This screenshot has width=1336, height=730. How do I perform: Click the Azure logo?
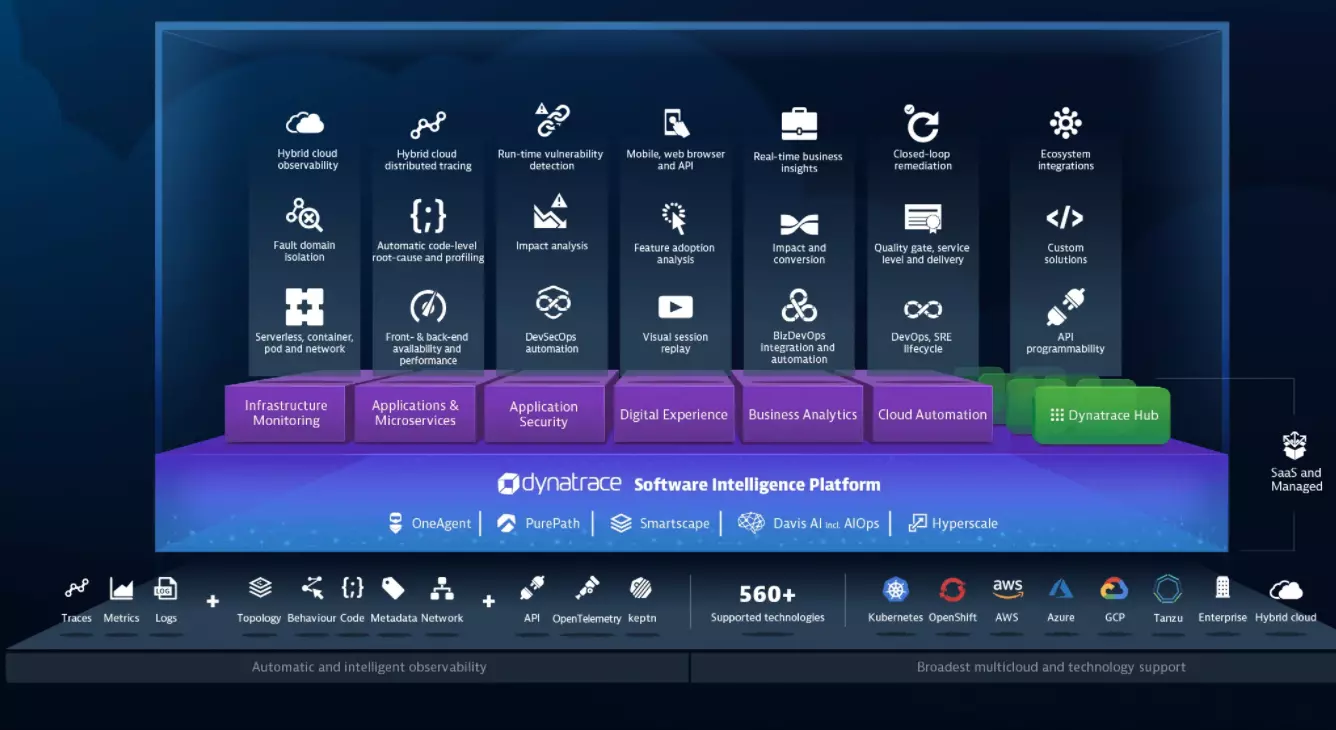pyautogui.click(x=1060, y=589)
